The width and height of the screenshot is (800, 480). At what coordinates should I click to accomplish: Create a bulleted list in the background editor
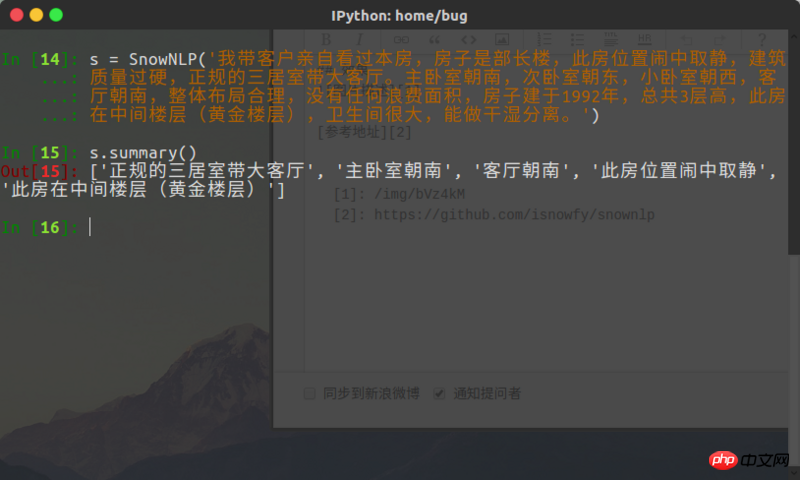[x=577, y=39]
